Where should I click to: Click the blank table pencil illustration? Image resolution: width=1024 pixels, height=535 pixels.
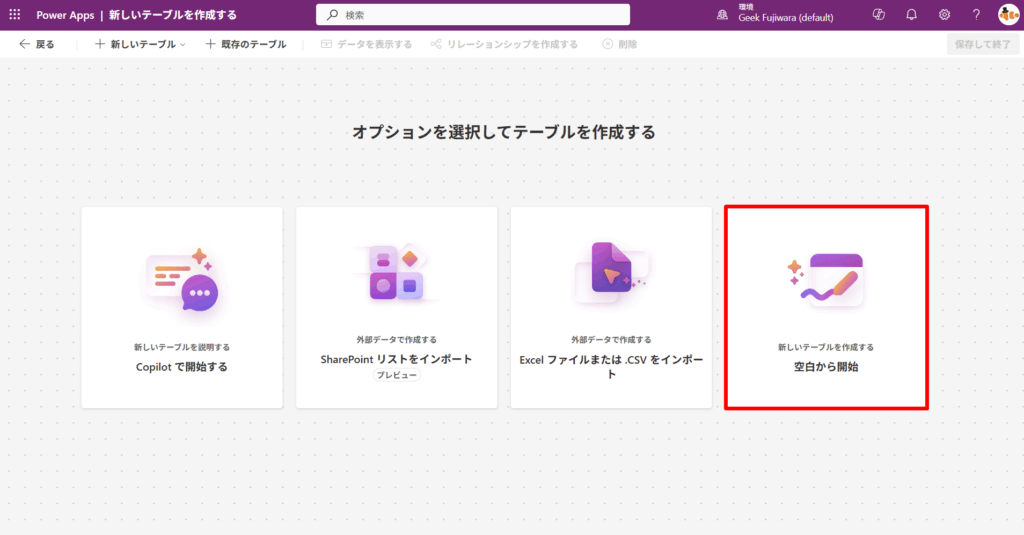click(x=826, y=279)
